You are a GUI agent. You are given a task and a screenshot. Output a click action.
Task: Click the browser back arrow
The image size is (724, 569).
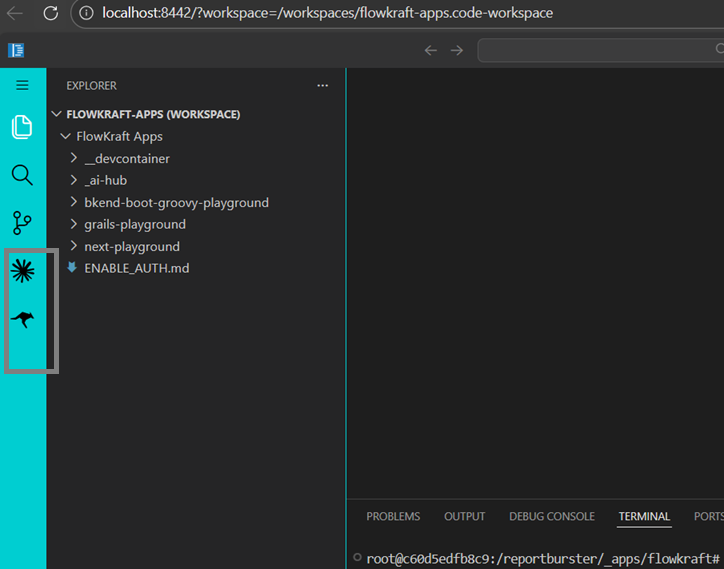[15, 13]
